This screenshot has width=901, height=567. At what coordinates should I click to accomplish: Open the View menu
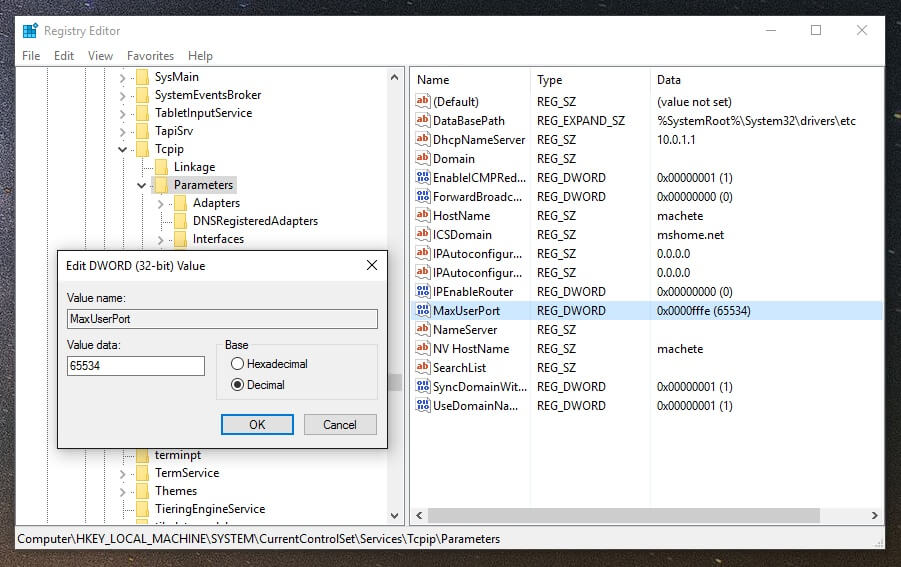tap(100, 56)
